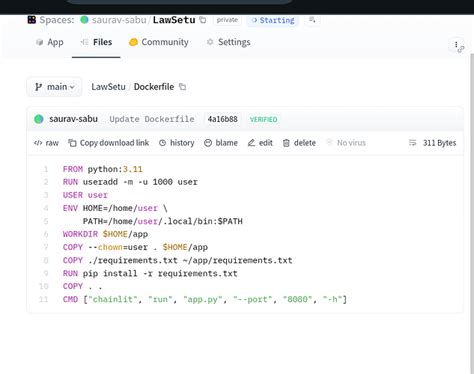Open saurav-sabu commit author link
Screen dimensions: 474x374
(x=73, y=119)
